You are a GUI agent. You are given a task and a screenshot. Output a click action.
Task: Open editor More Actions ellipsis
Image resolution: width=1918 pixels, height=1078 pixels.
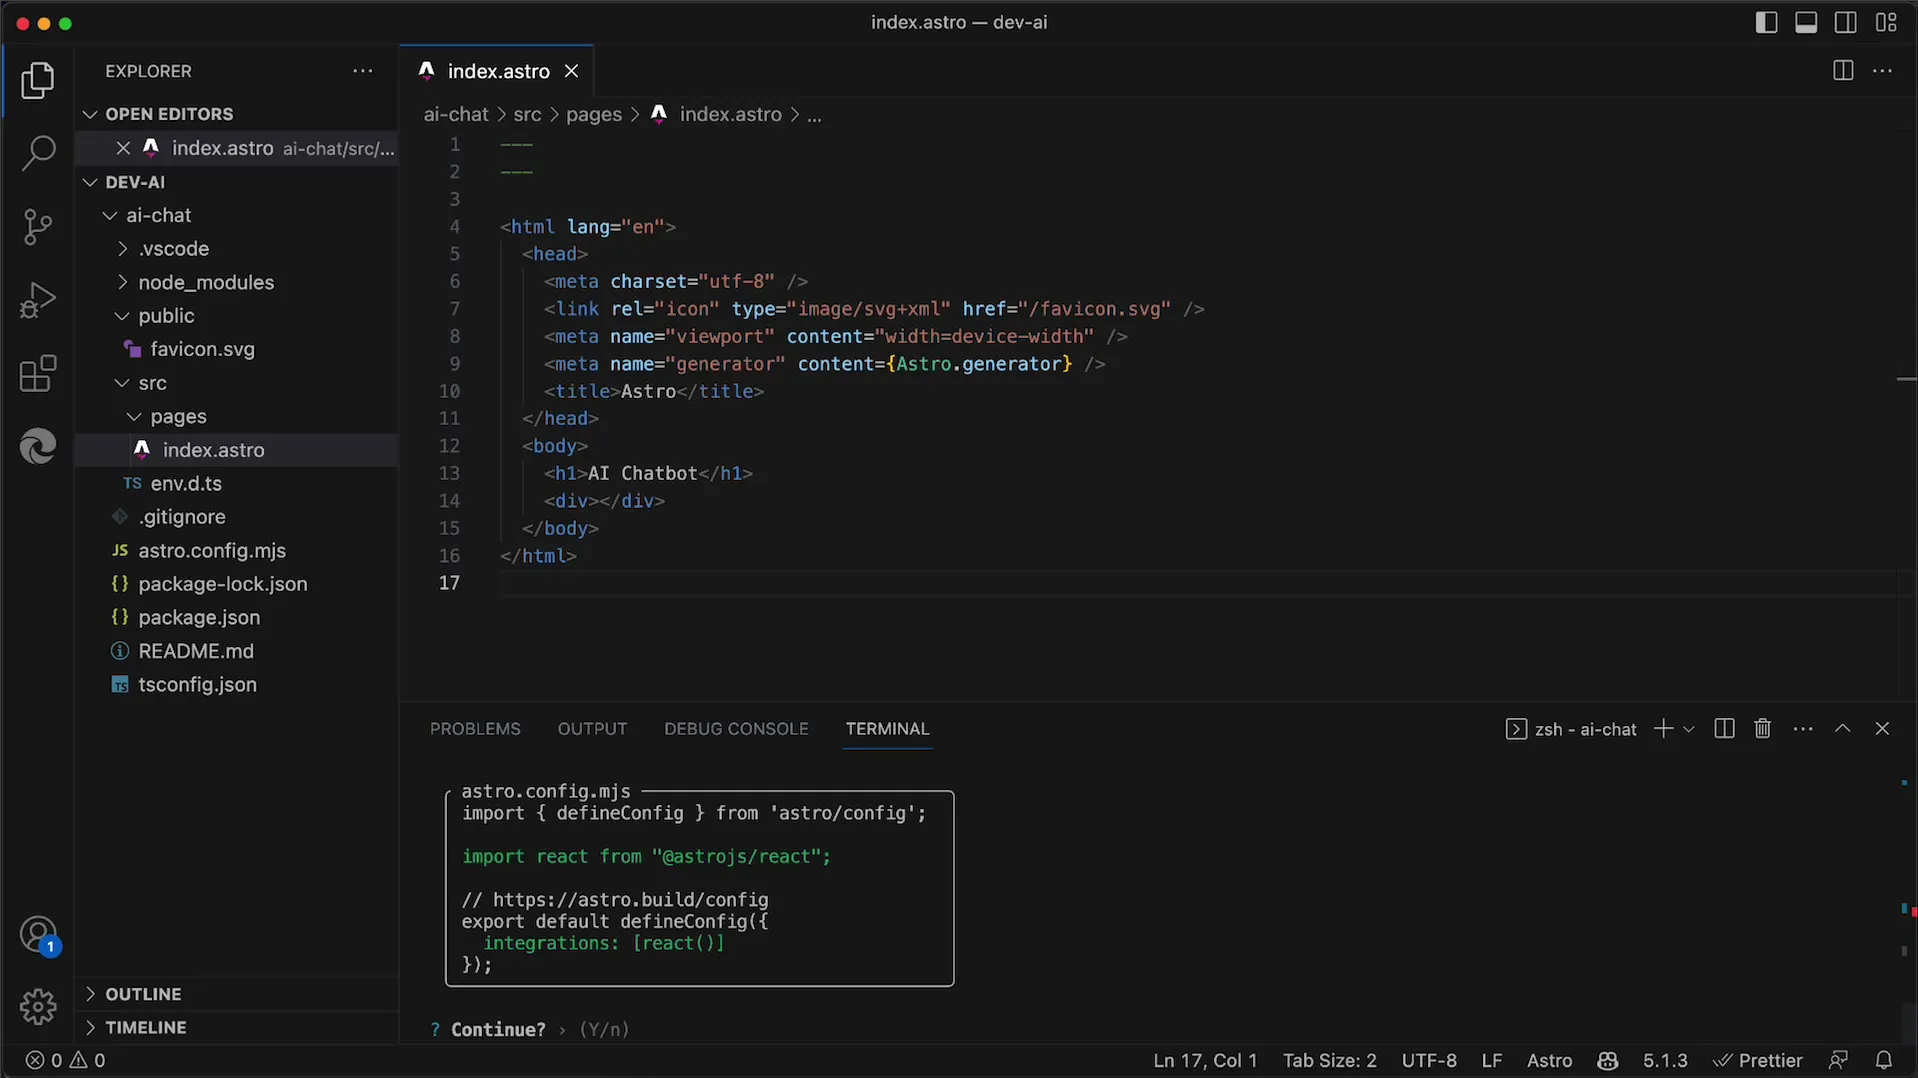click(x=1883, y=71)
